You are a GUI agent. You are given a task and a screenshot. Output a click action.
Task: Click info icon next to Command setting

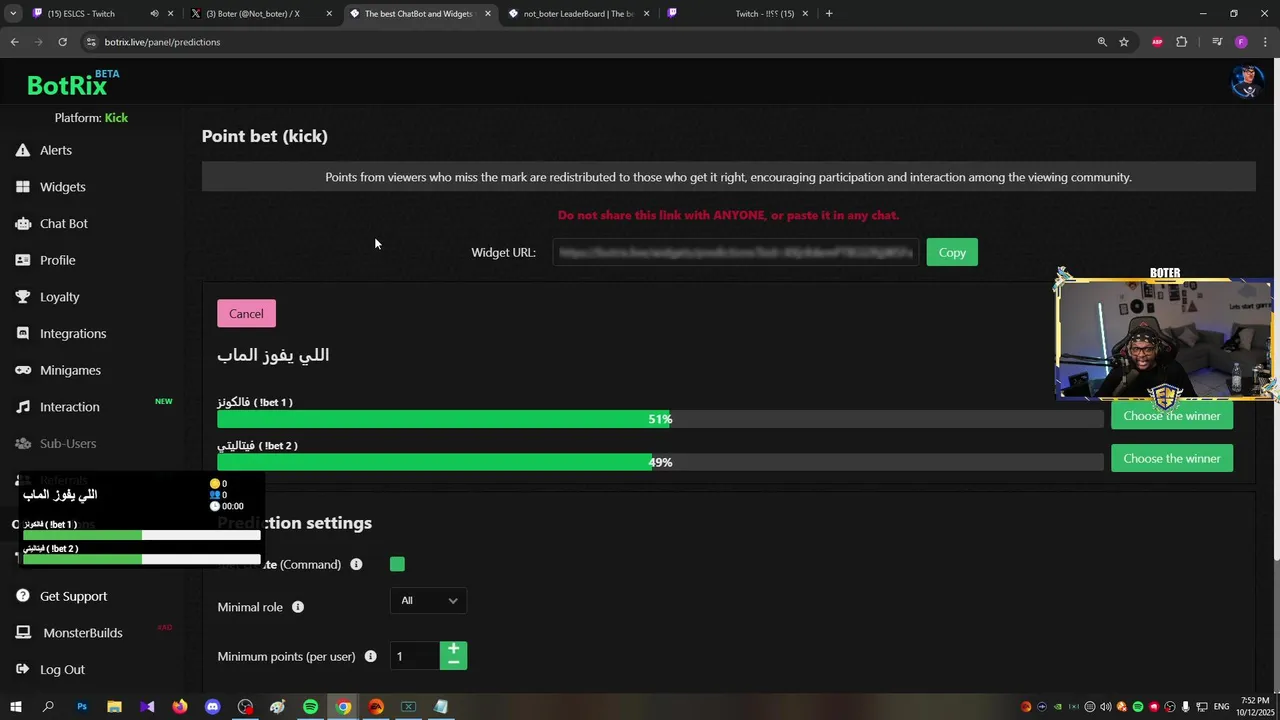point(356,565)
